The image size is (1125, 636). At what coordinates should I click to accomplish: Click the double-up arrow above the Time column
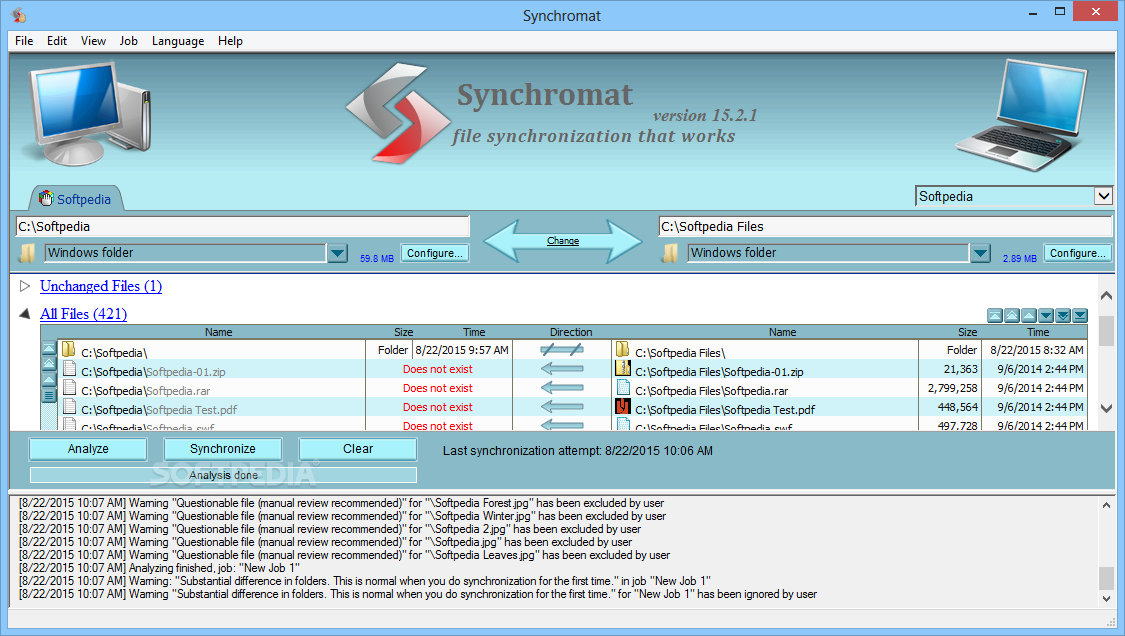(1012, 316)
